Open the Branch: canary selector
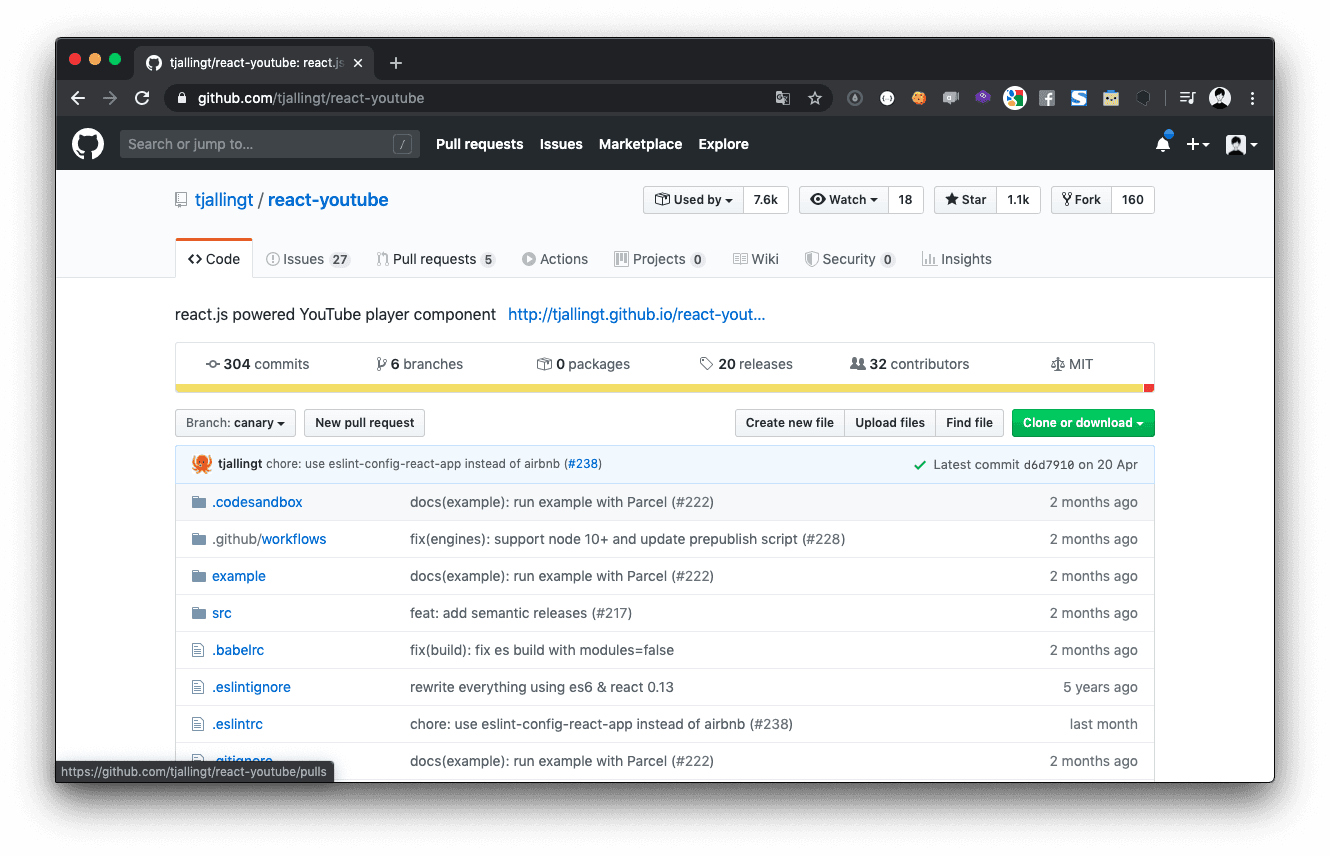This screenshot has width=1330, height=856. pyautogui.click(x=235, y=423)
